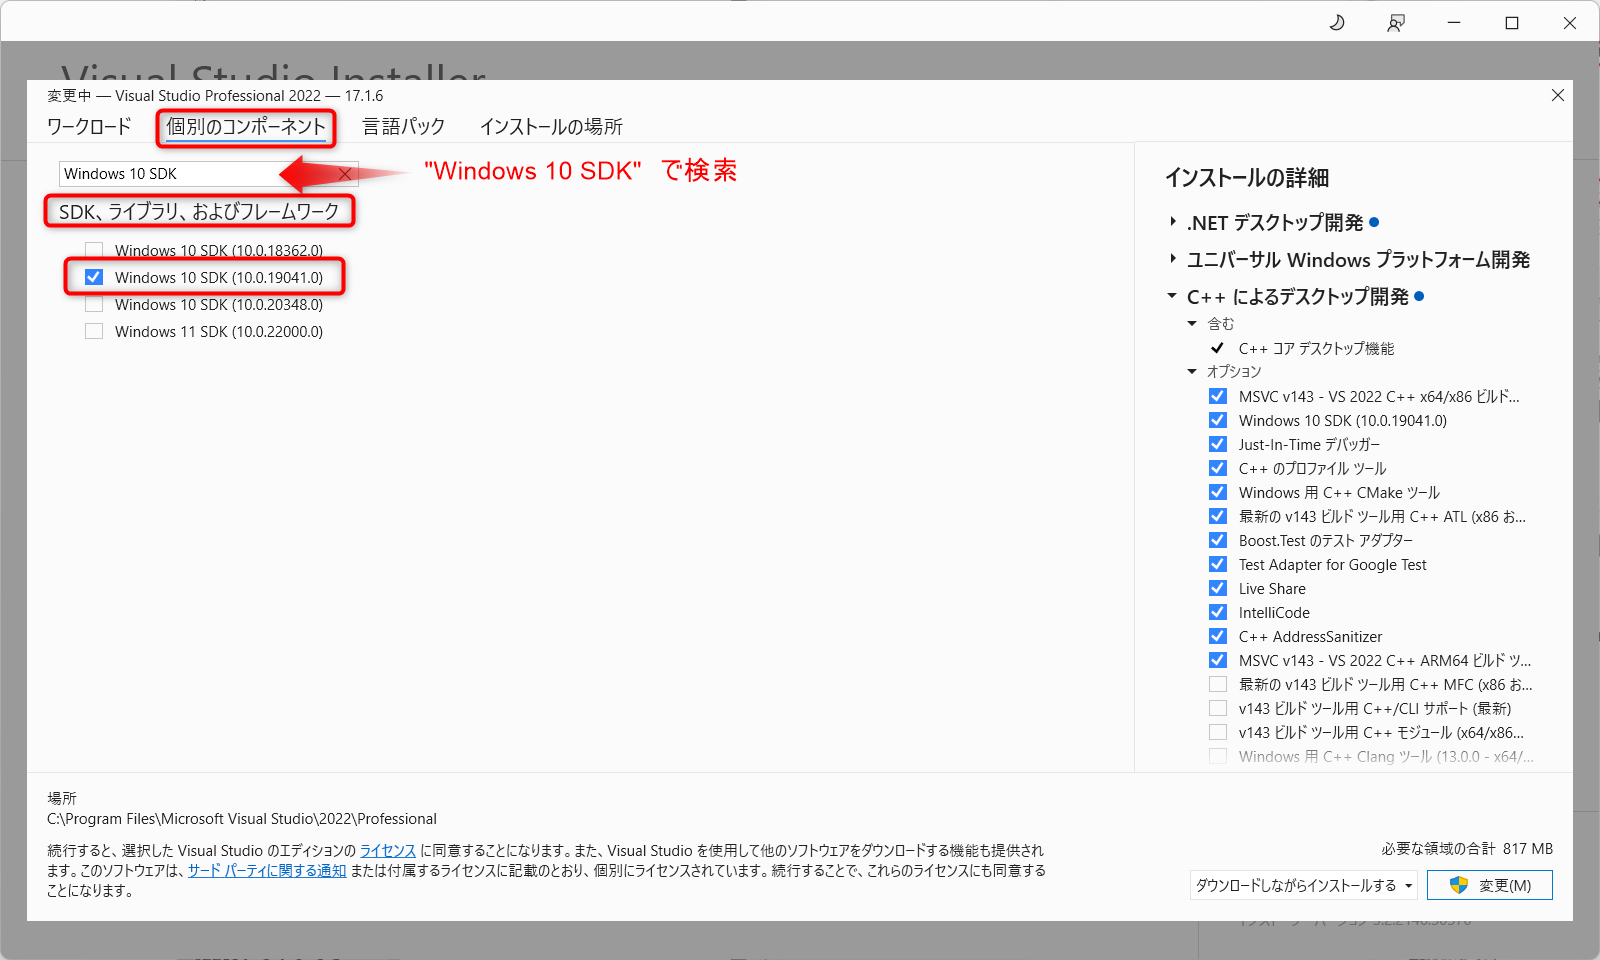Image resolution: width=1600 pixels, height=960 pixels.
Task: Uncheck Windows 10 SDK (10.0.19041.0) in component list
Action: click(94, 277)
